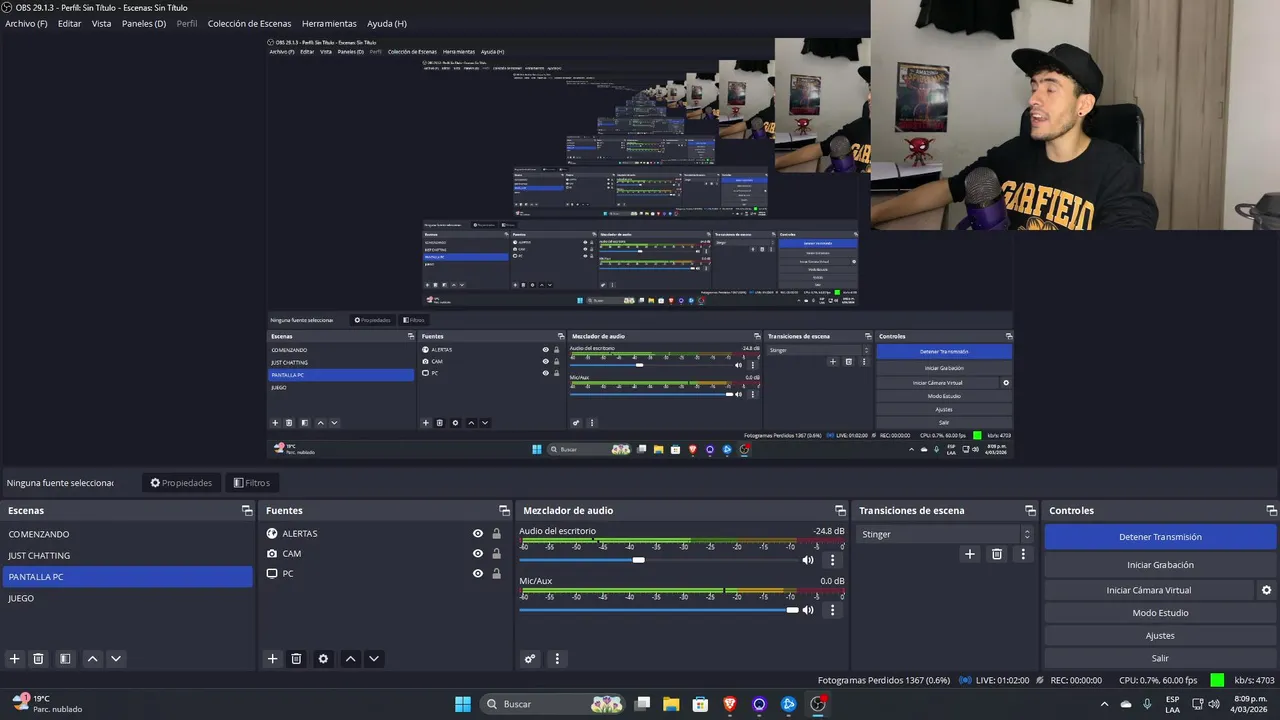1280x720 pixels.
Task: Pop out the Fuentes dock panel
Action: click(504, 511)
